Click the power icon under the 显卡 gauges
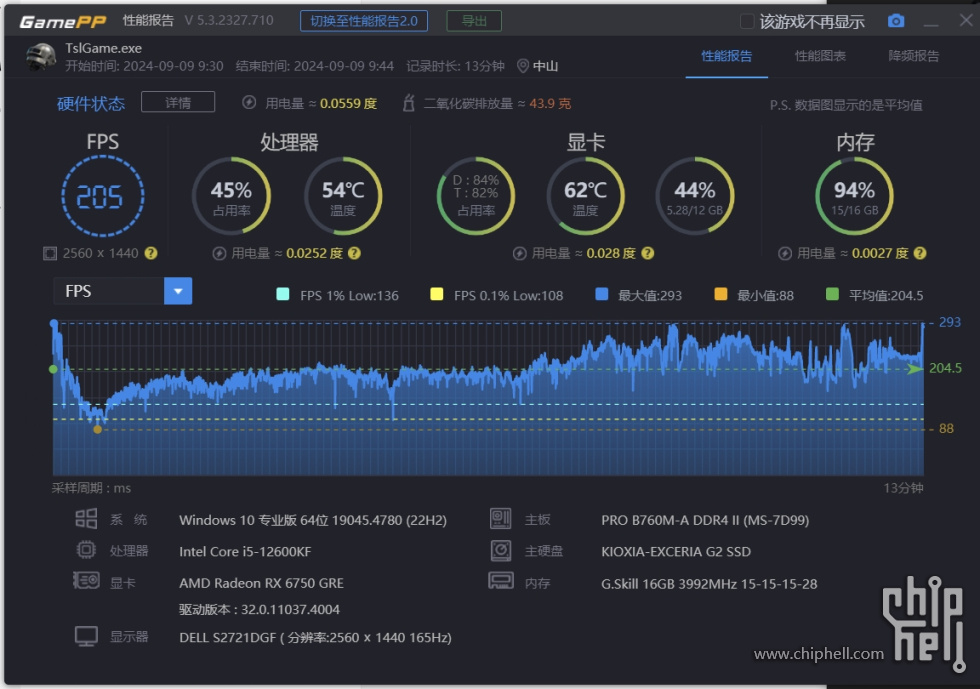The image size is (980, 689). [519, 253]
